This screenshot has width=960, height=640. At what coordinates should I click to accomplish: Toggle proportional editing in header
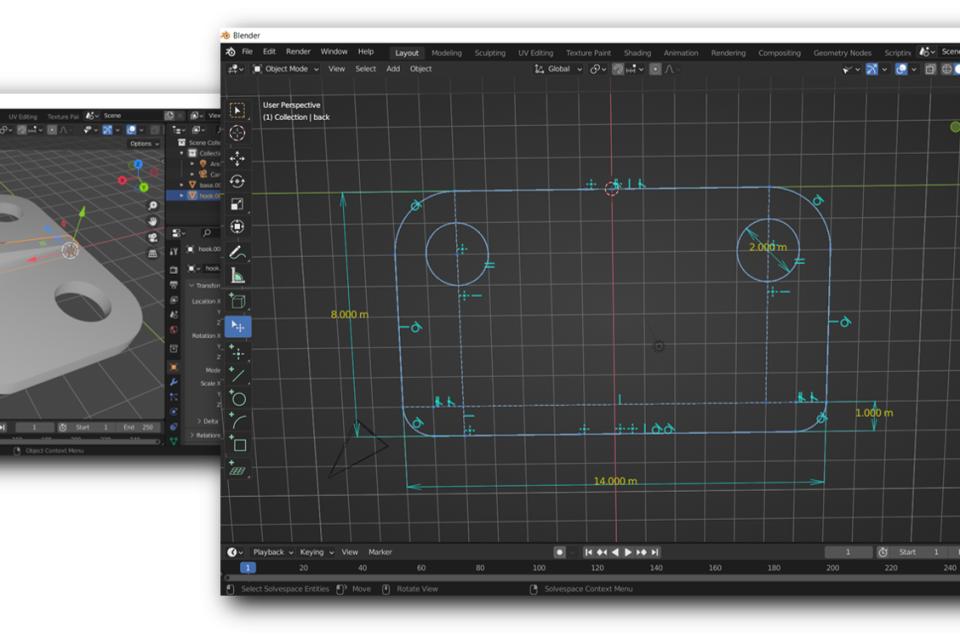(655, 69)
